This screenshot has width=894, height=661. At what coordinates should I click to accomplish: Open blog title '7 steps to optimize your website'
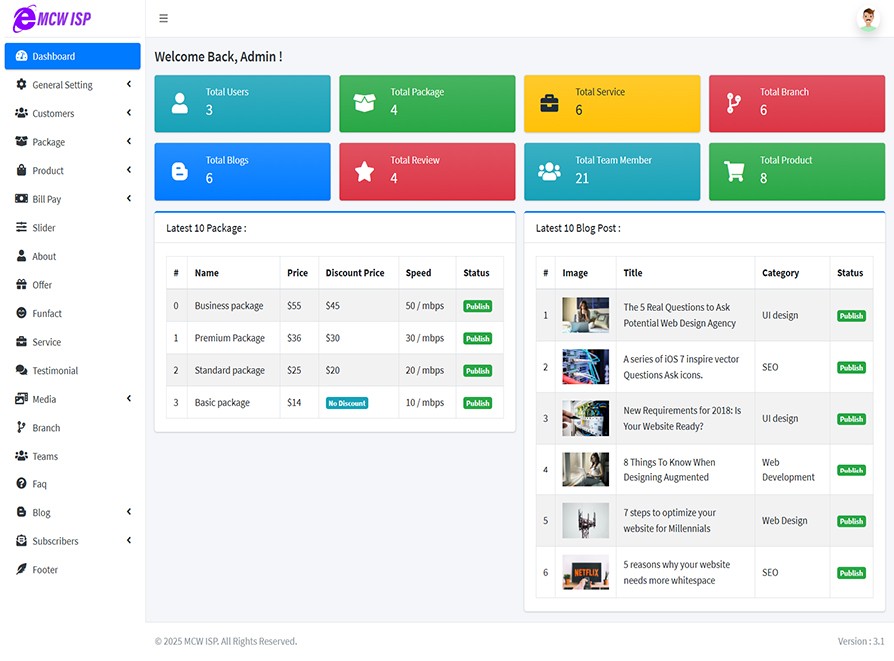[669, 520]
